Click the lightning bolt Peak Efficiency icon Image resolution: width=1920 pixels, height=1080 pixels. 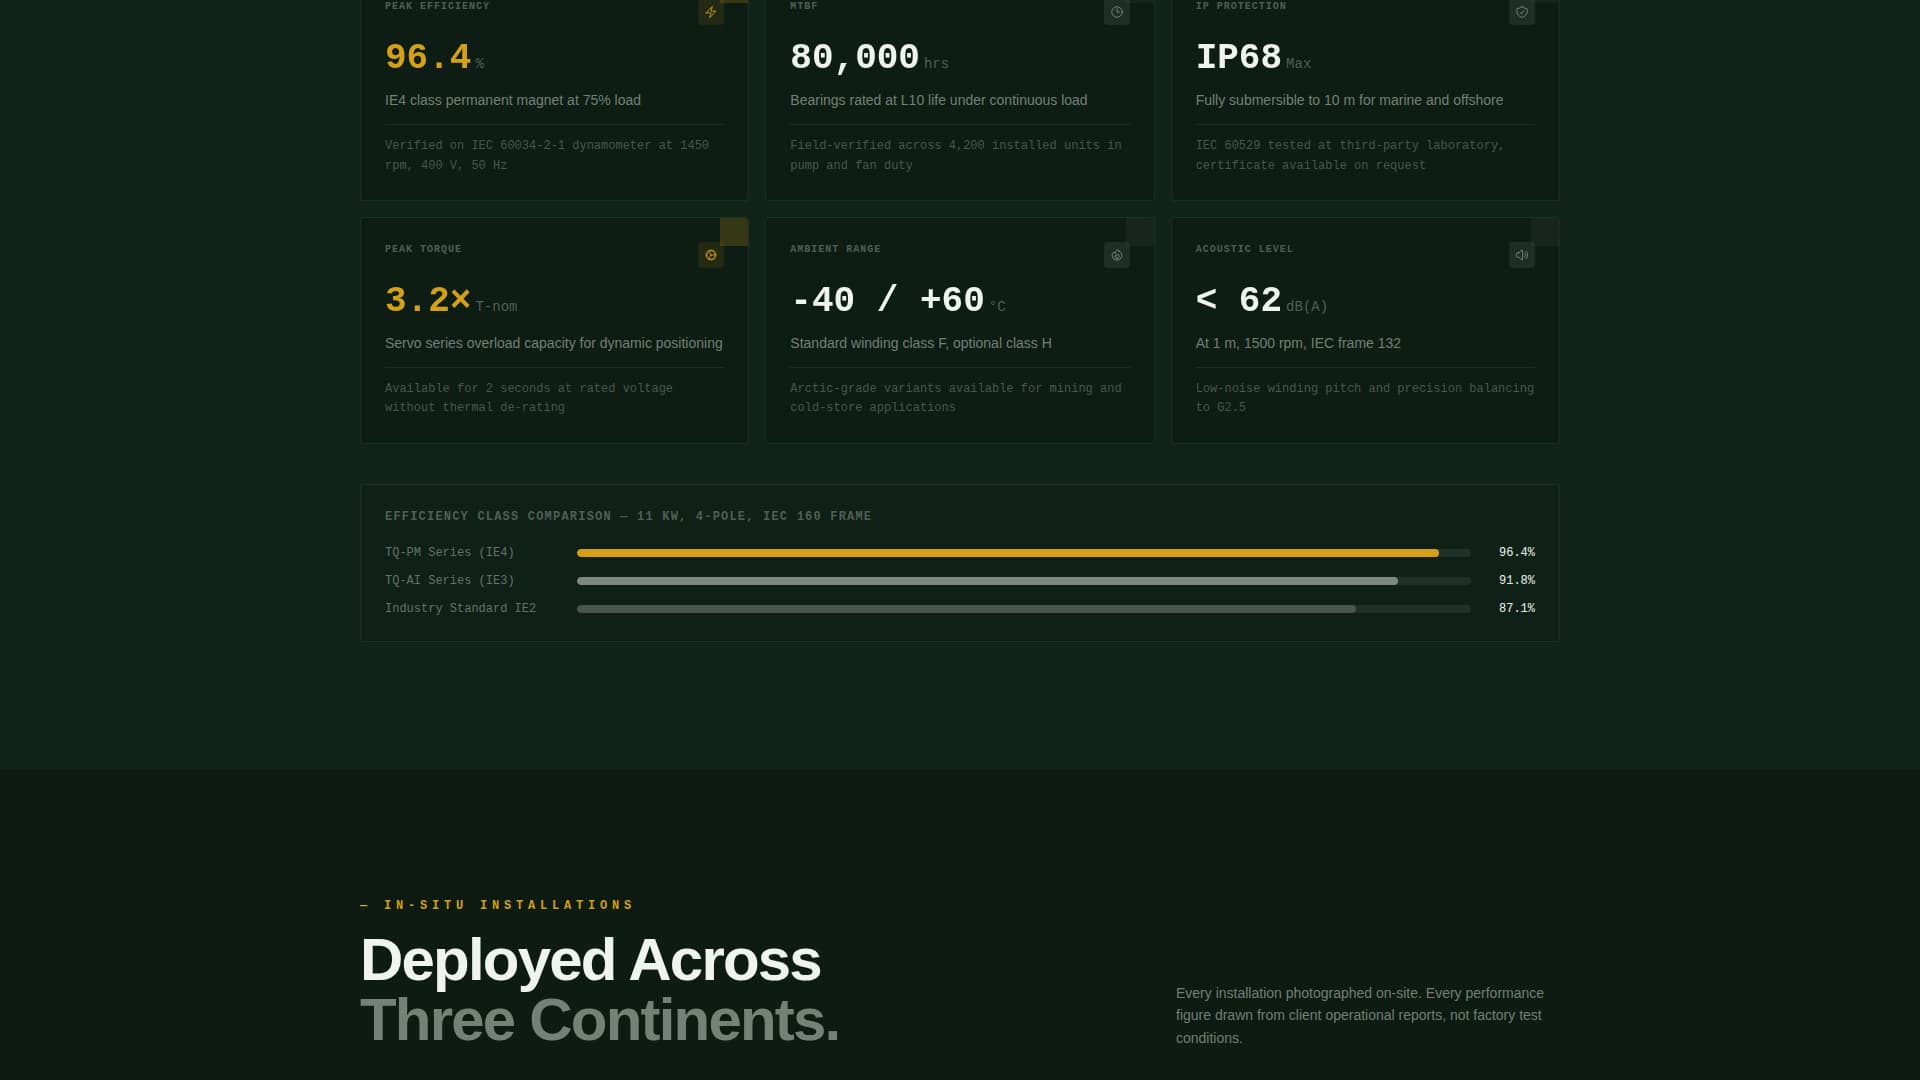(710, 12)
